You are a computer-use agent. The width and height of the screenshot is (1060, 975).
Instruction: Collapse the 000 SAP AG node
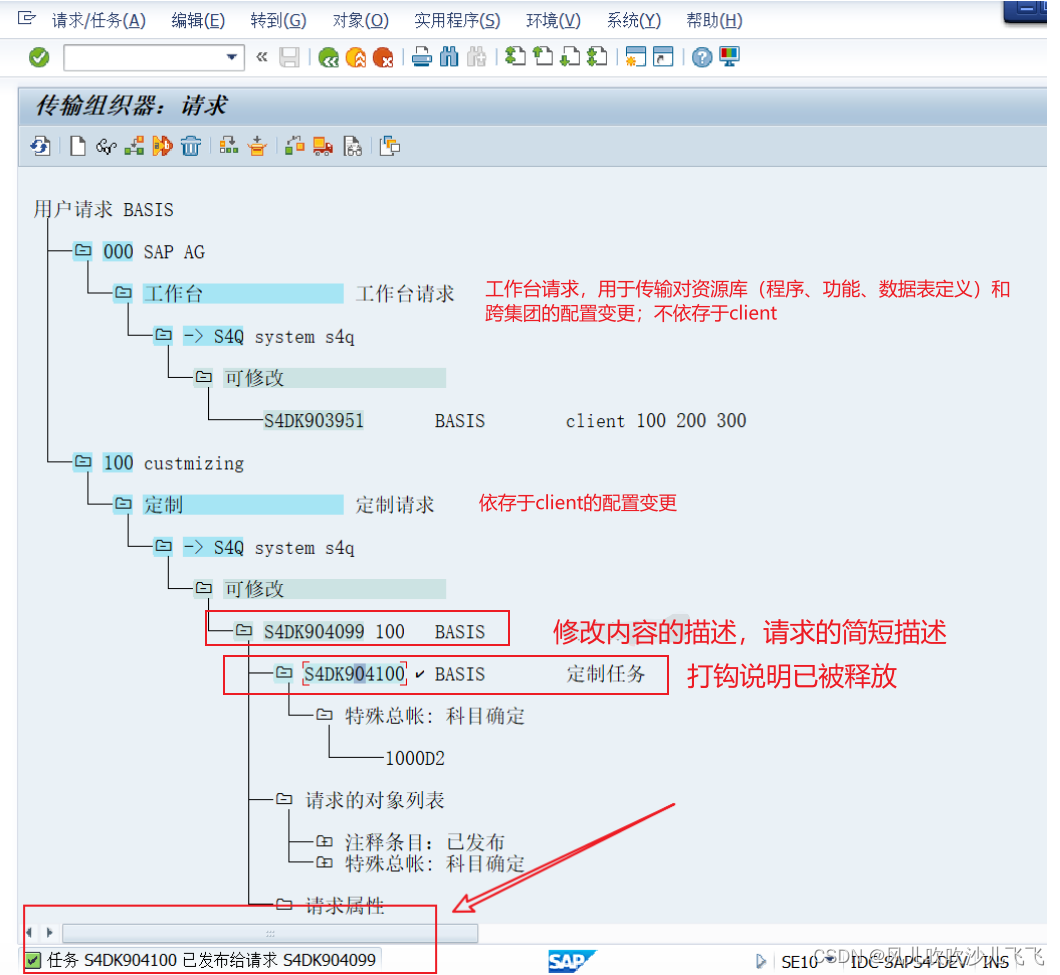(x=84, y=250)
